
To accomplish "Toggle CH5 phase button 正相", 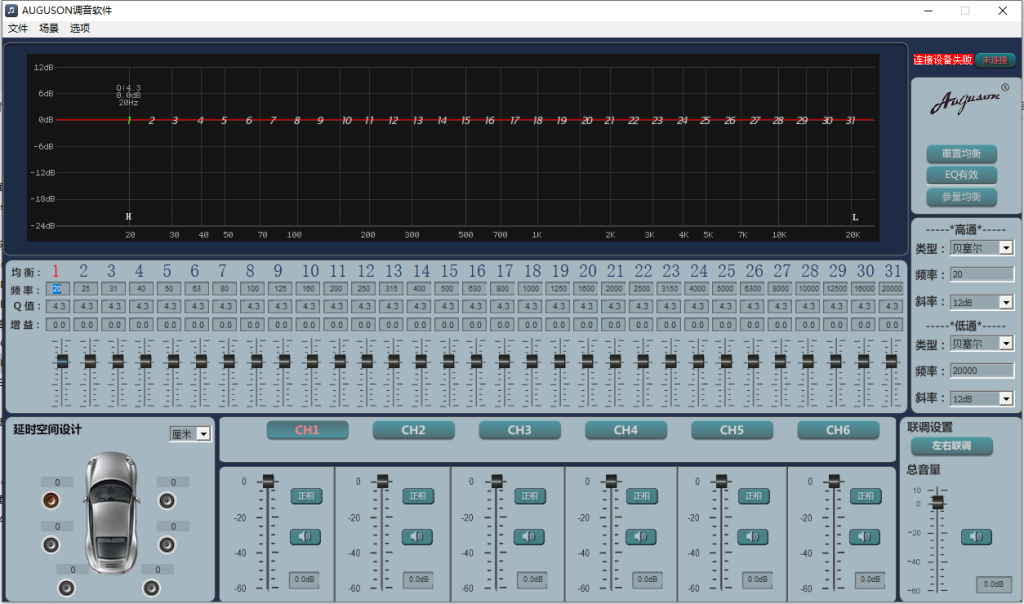I will tap(754, 496).
